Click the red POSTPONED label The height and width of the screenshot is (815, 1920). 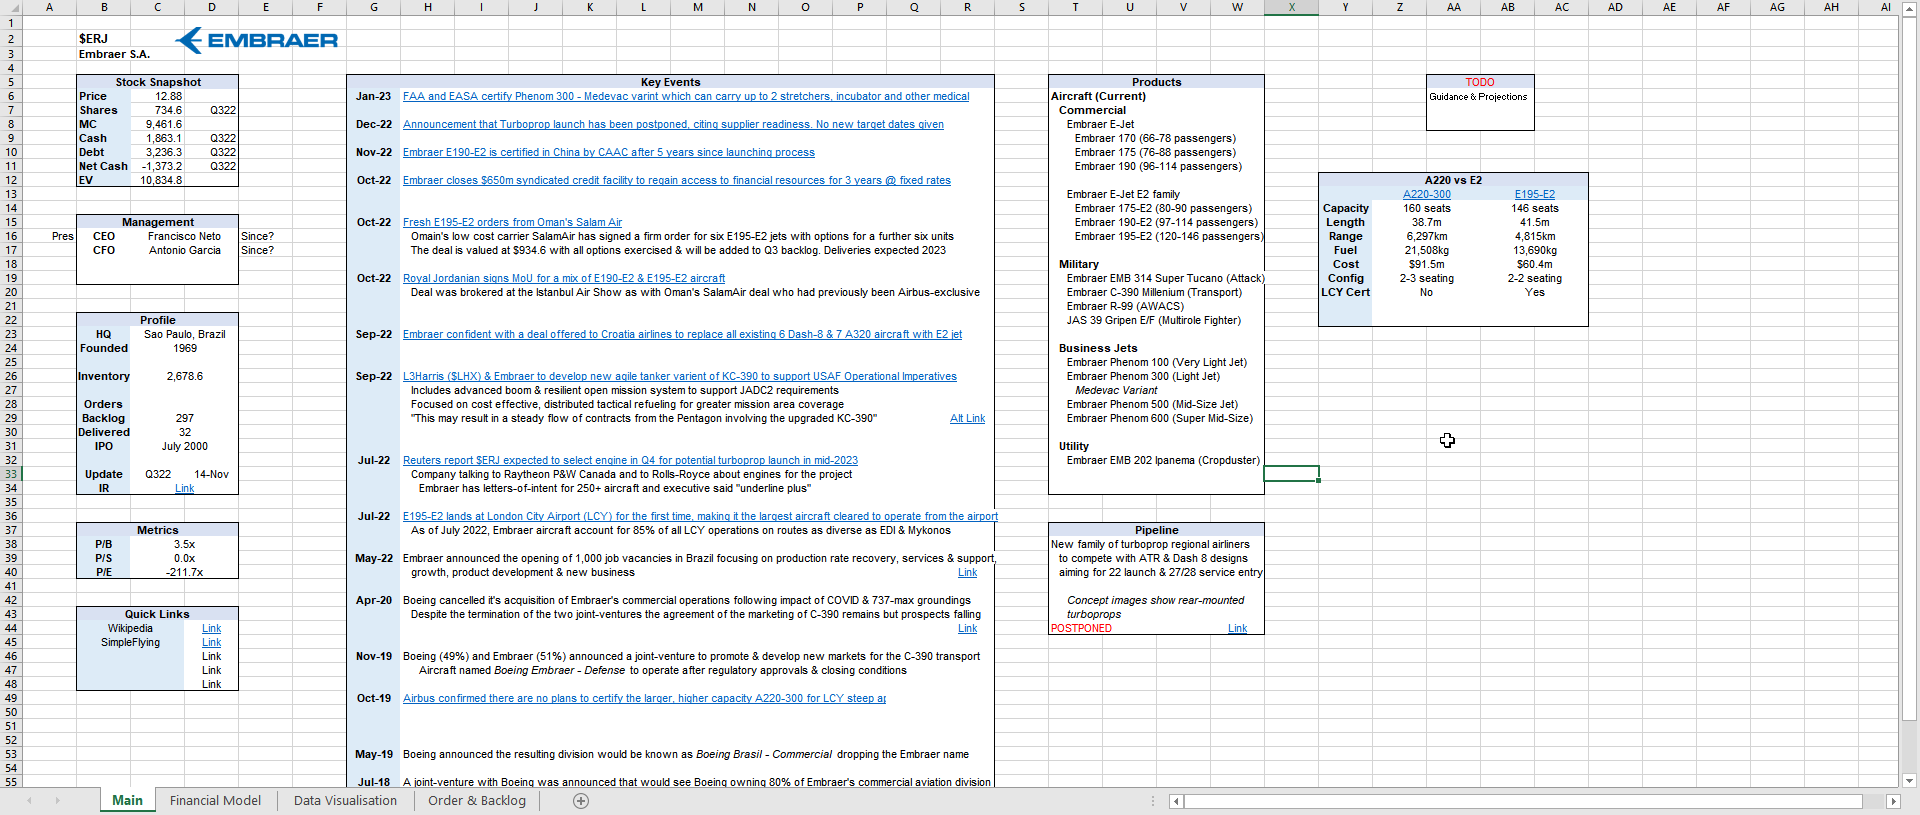tap(1081, 629)
